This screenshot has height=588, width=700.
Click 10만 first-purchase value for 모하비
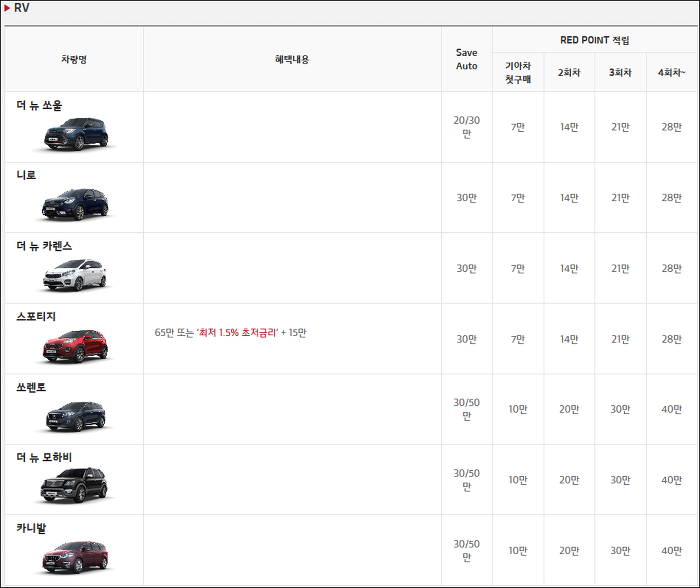click(x=518, y=480)
